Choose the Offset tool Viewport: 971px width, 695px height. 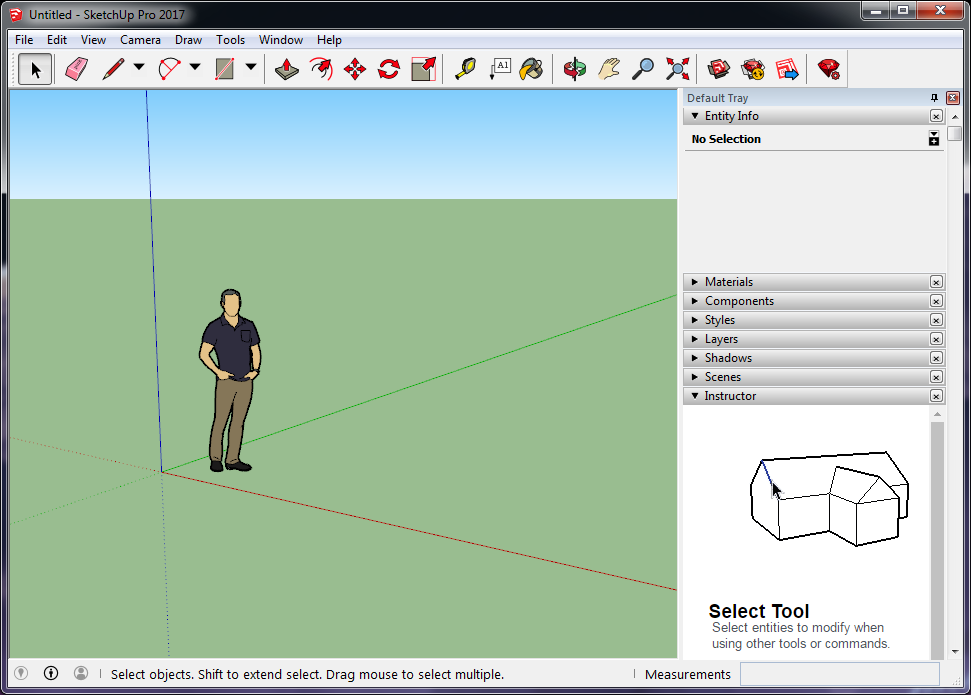point(321,69)
